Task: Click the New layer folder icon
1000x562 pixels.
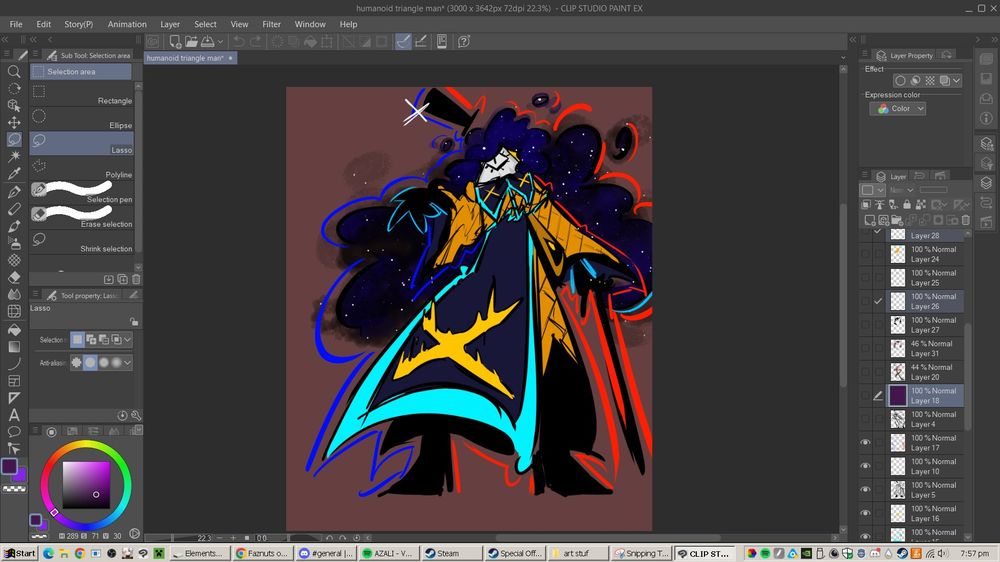Action: pos(897,220)
